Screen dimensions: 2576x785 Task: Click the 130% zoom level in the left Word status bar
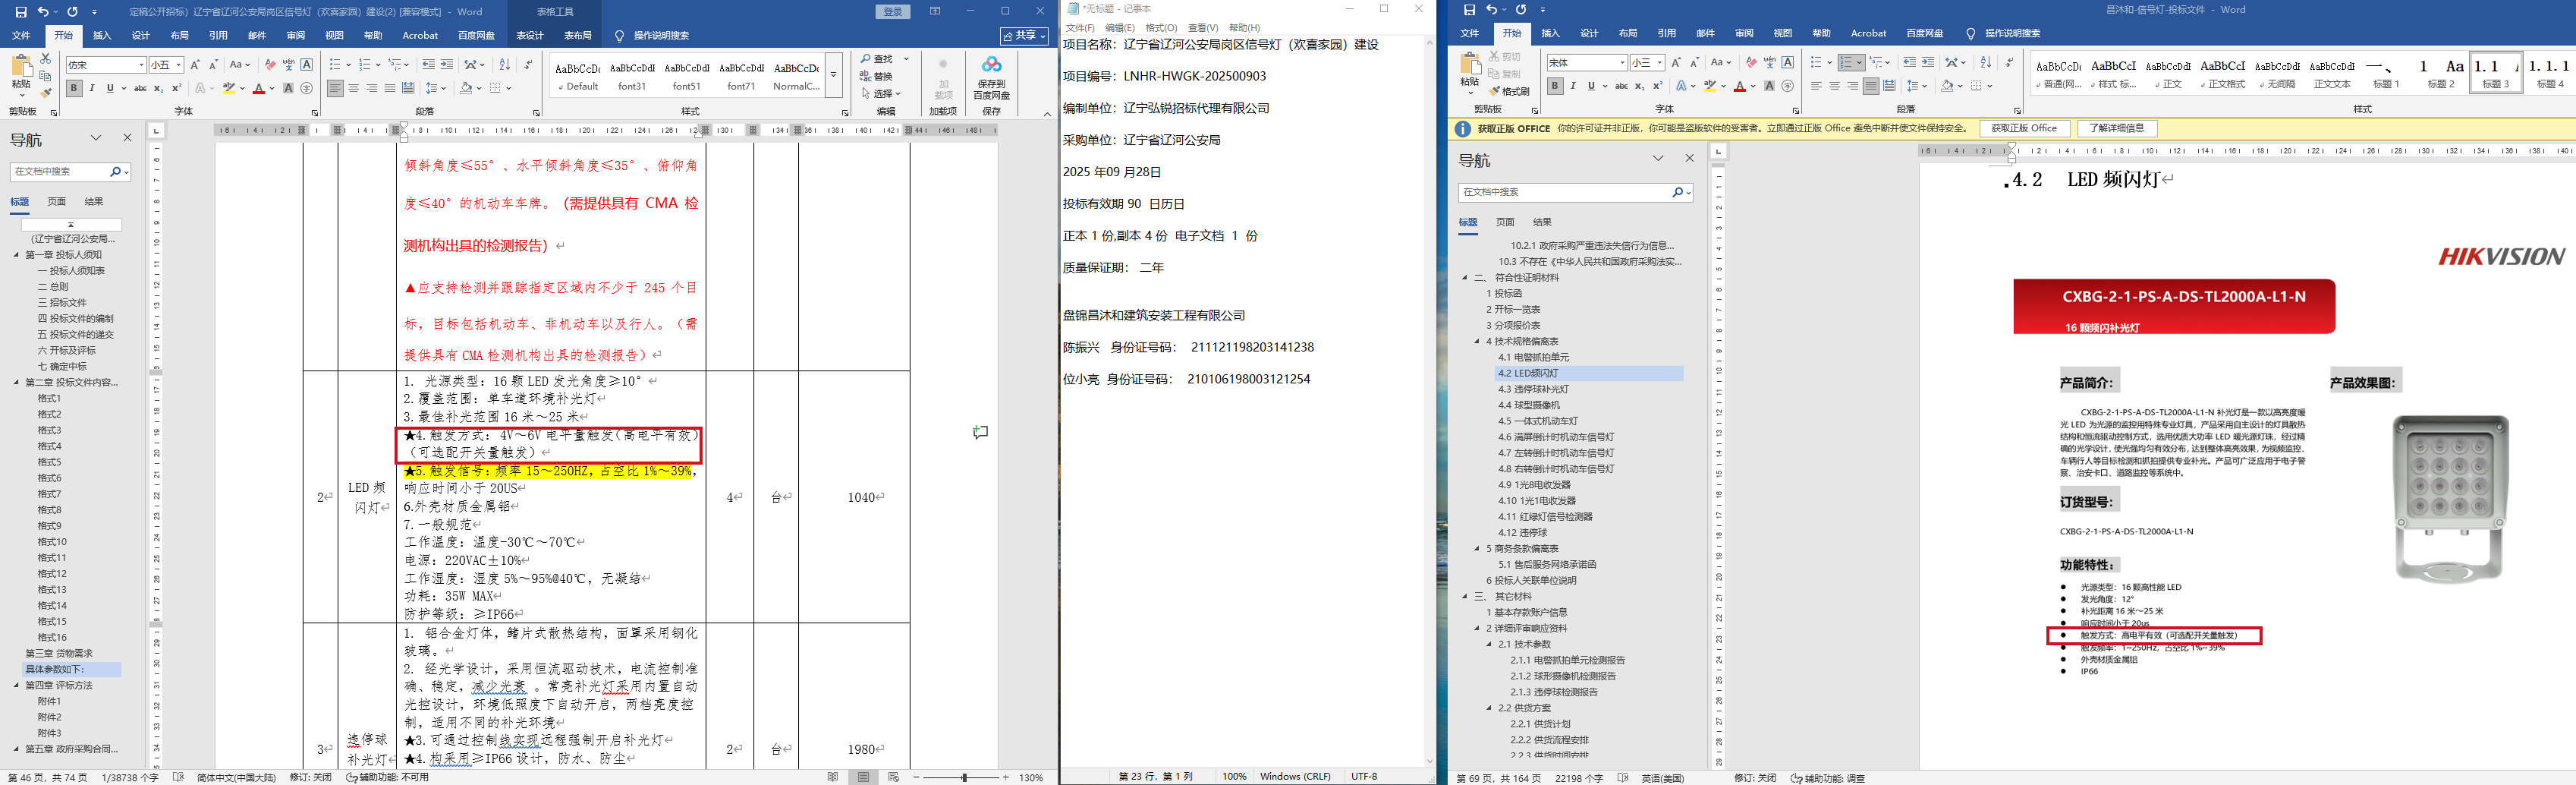click(x=1031, y=777)
